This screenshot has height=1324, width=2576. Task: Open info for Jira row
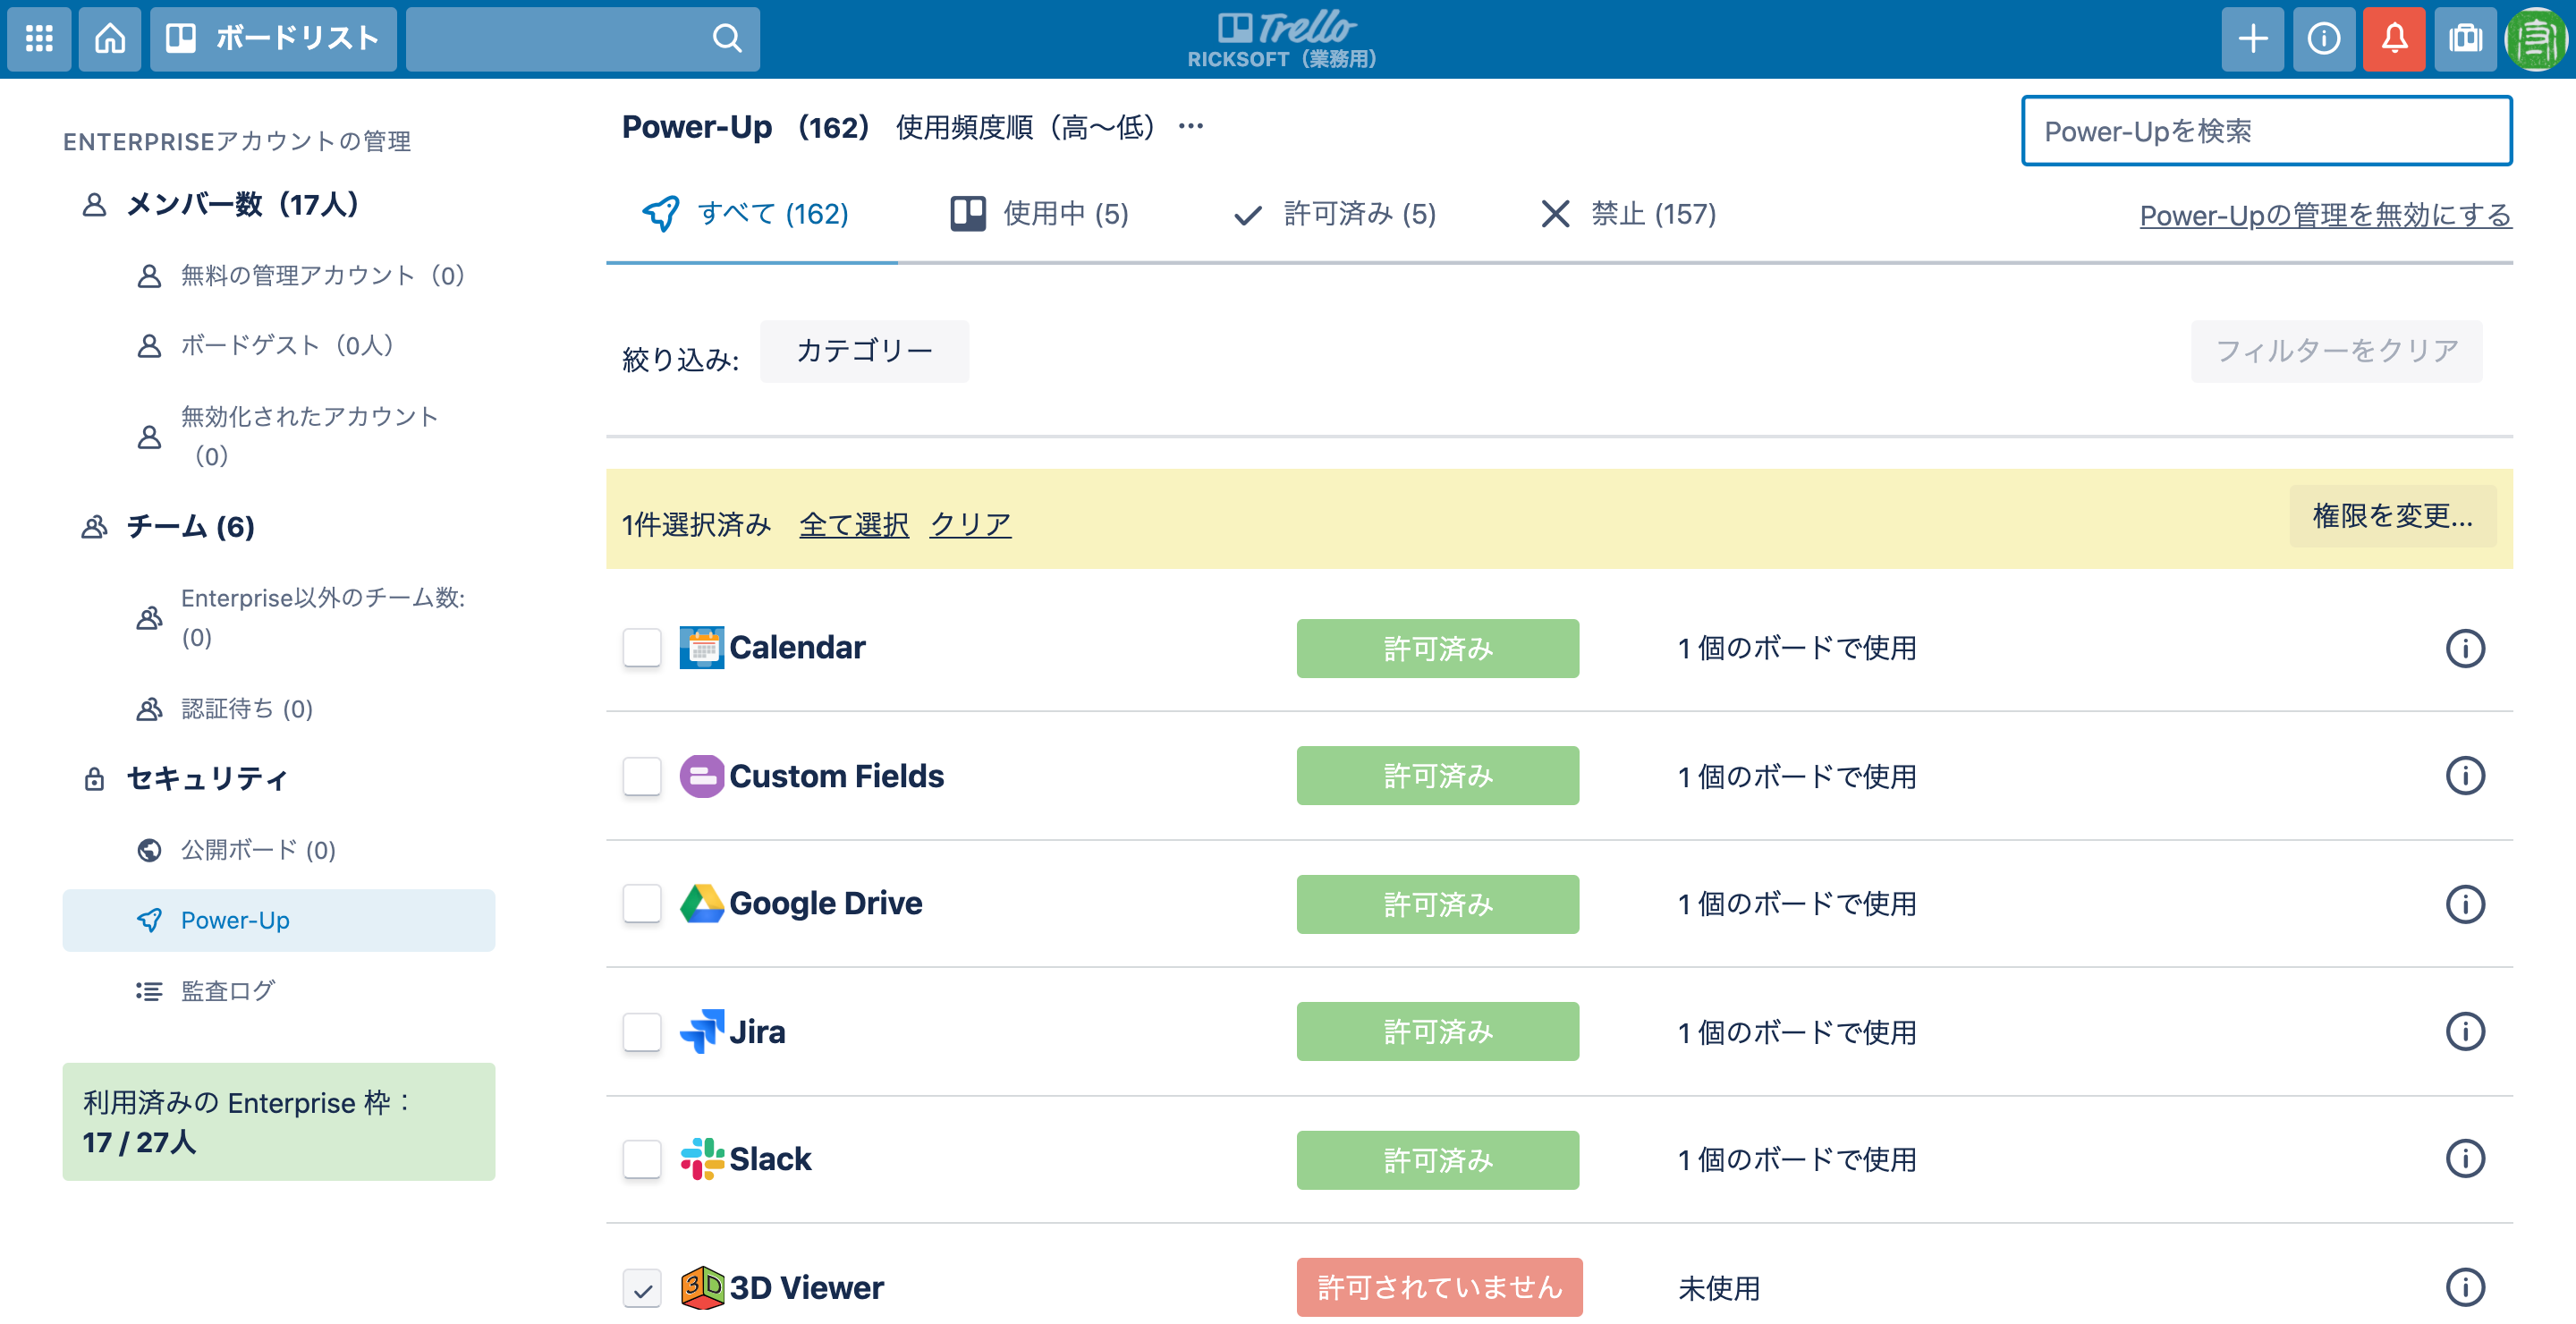2465,1032
